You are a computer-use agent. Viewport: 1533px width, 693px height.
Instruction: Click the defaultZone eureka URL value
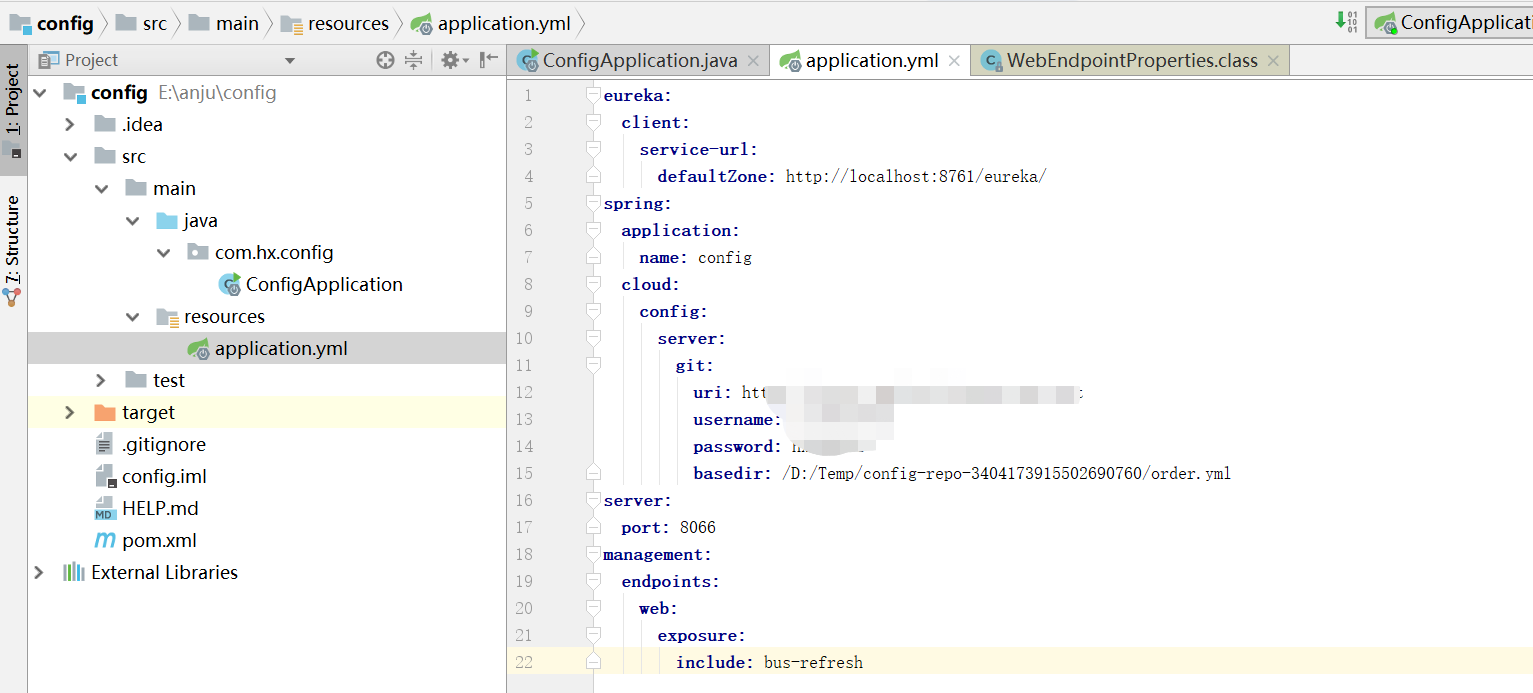pos(916,177)
